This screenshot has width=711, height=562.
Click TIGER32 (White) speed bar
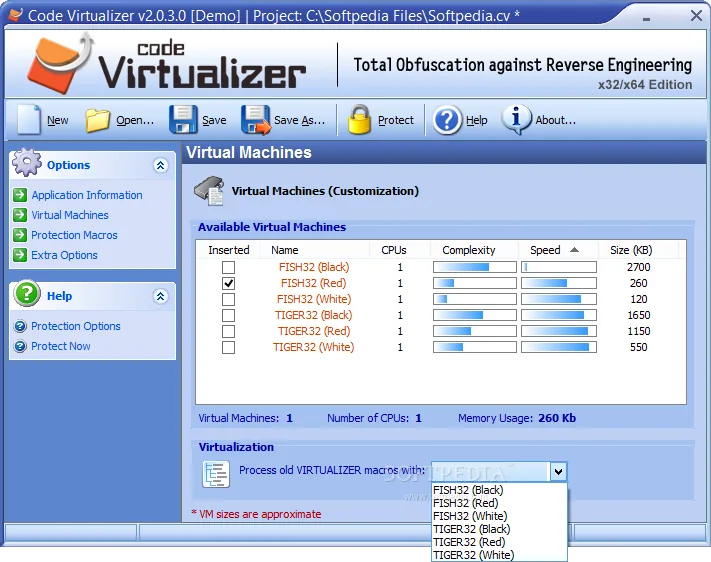click(x=559, y=347)
